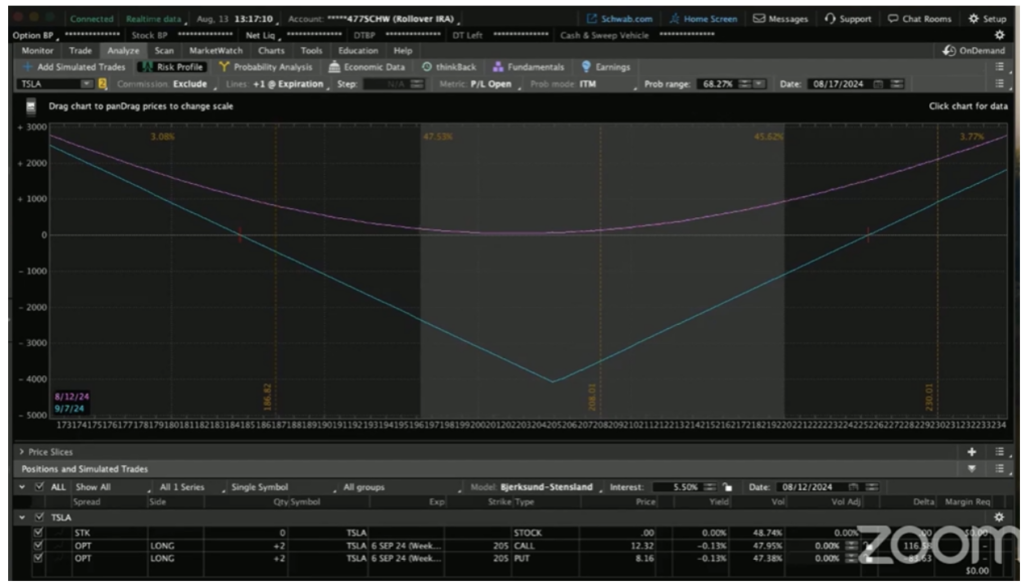Switch to the Monitor tab
The height and width of the screenshot is (585, 1024).
point(38,50)
